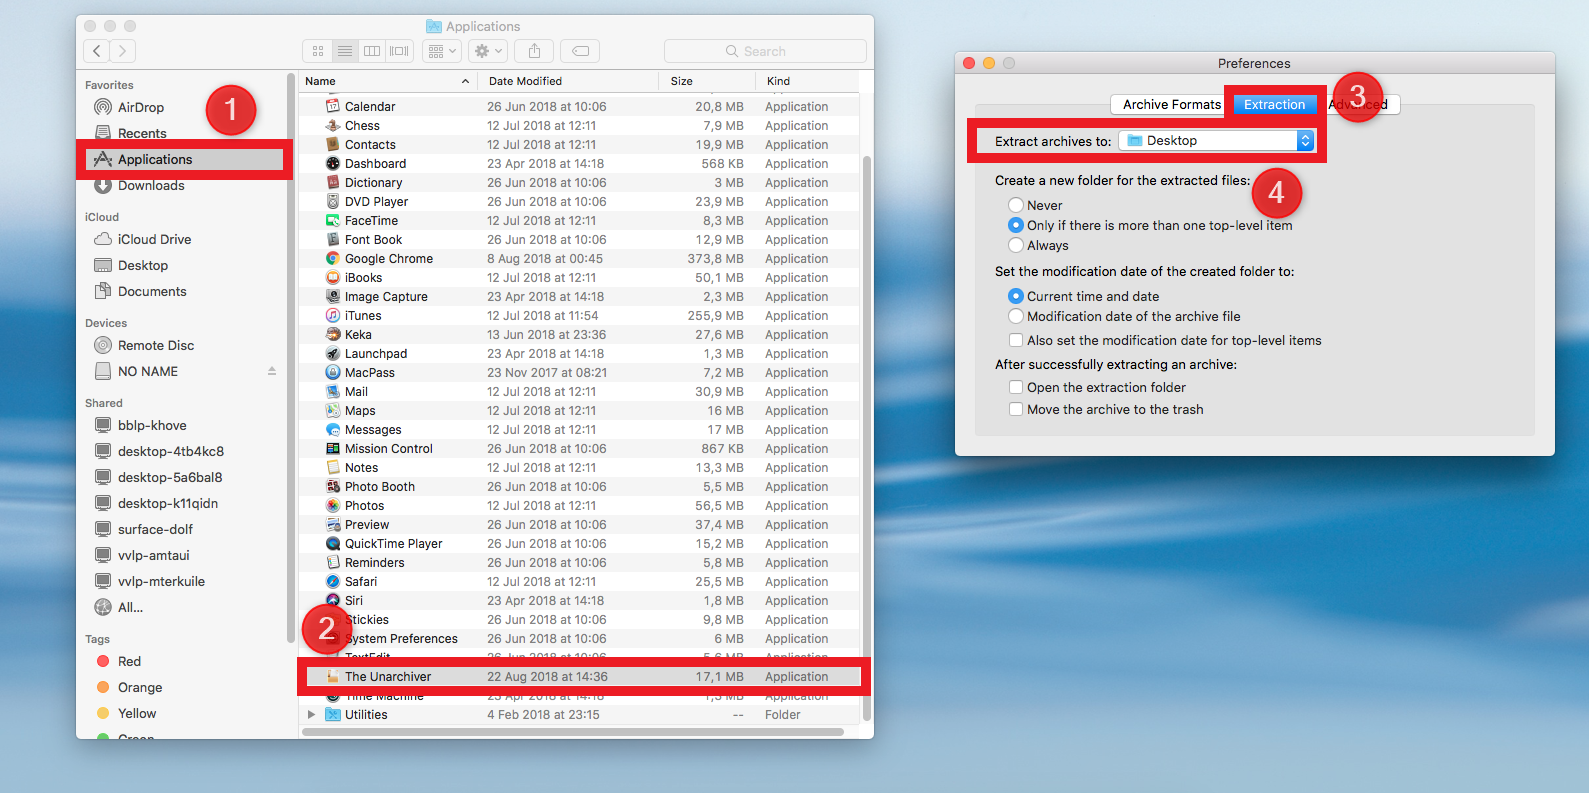Image resolution: width=1589 pixels, height=793 pixels.
Task: Expand the Utilities folder disclosure triangle
Action: (x=311, y=714)
